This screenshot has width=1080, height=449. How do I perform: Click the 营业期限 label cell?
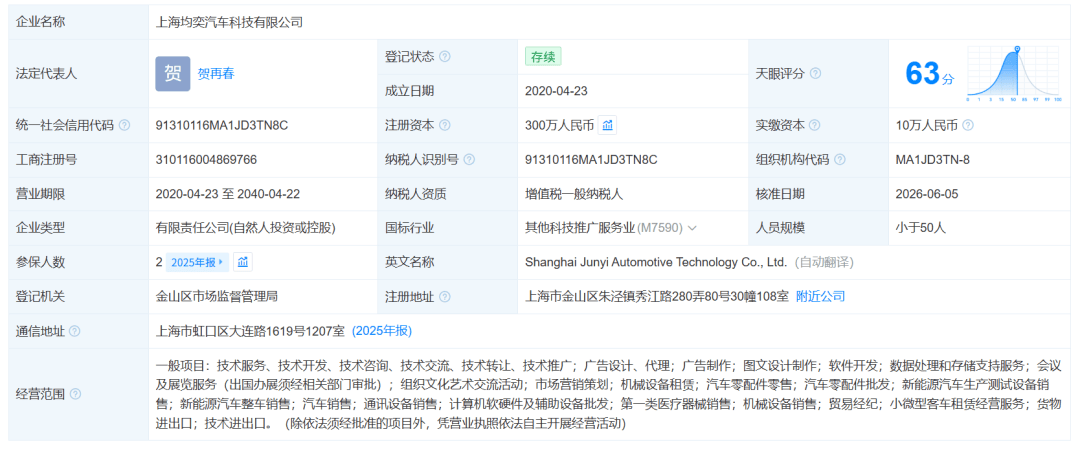click(x=79, y=194)
